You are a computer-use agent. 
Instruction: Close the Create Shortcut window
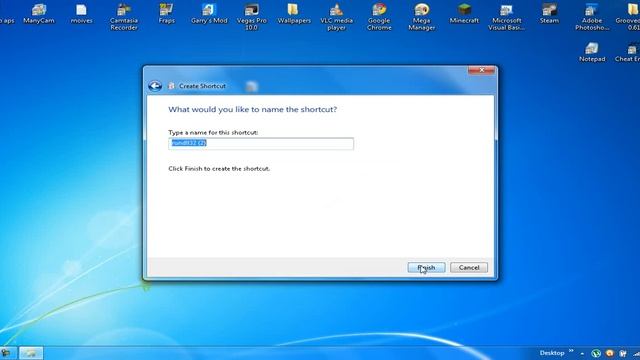click(x=481, y=70)
